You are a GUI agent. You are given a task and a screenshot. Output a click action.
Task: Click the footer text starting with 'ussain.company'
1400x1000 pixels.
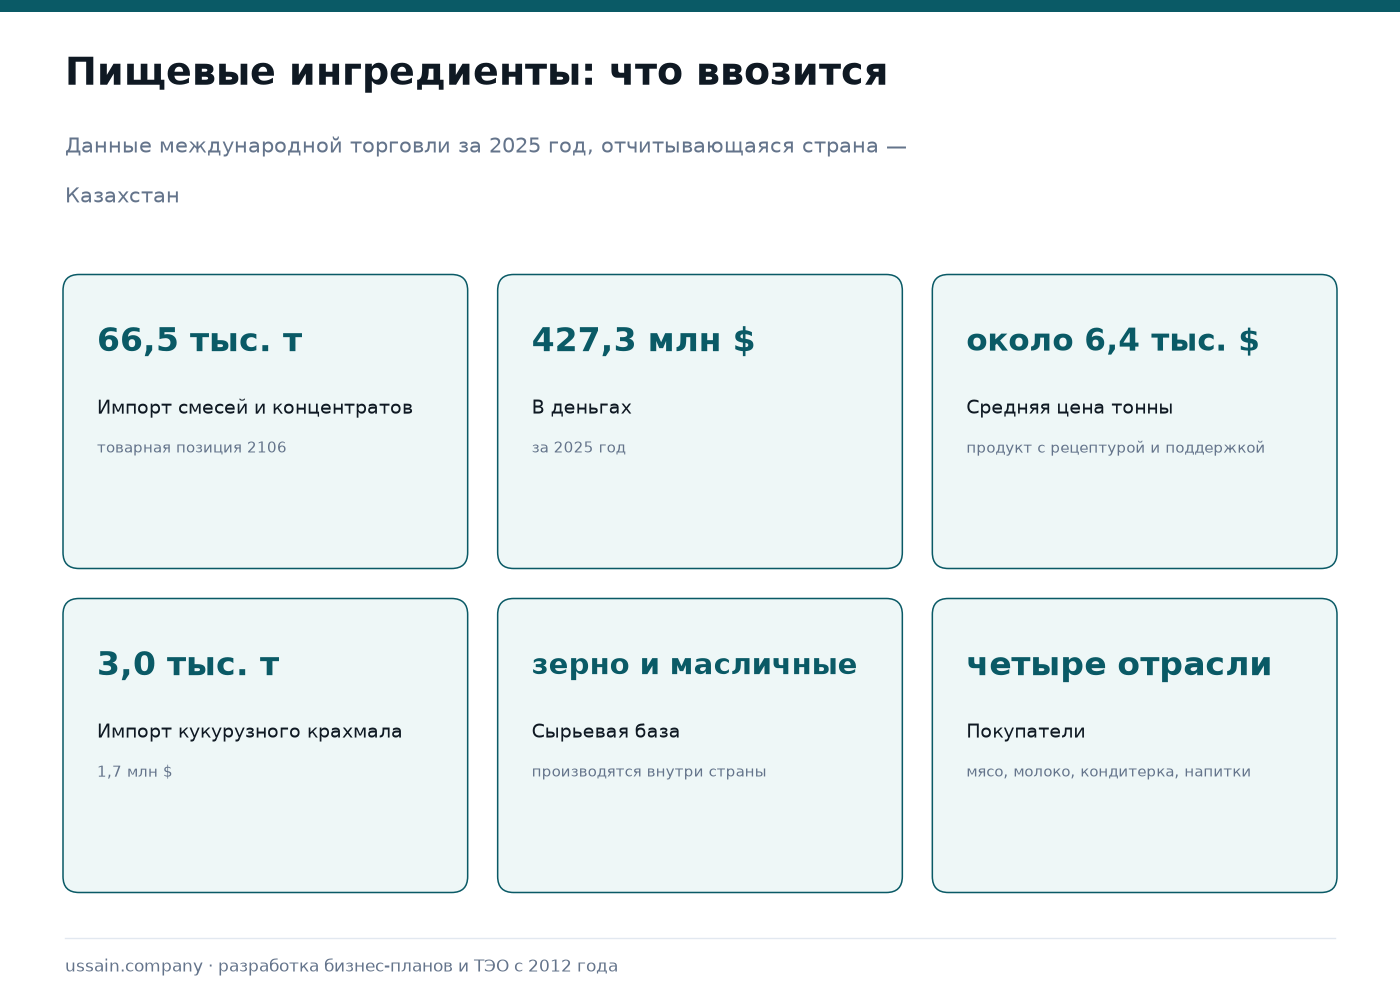coord(342,966)
